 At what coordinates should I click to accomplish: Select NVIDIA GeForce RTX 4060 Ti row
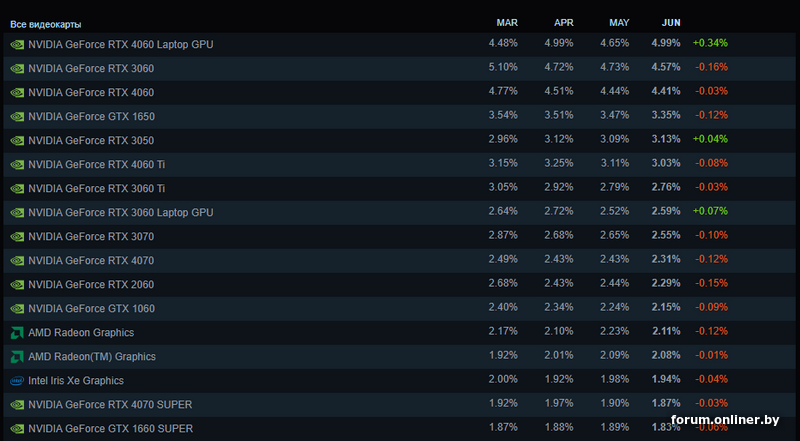tap(97, 165)
